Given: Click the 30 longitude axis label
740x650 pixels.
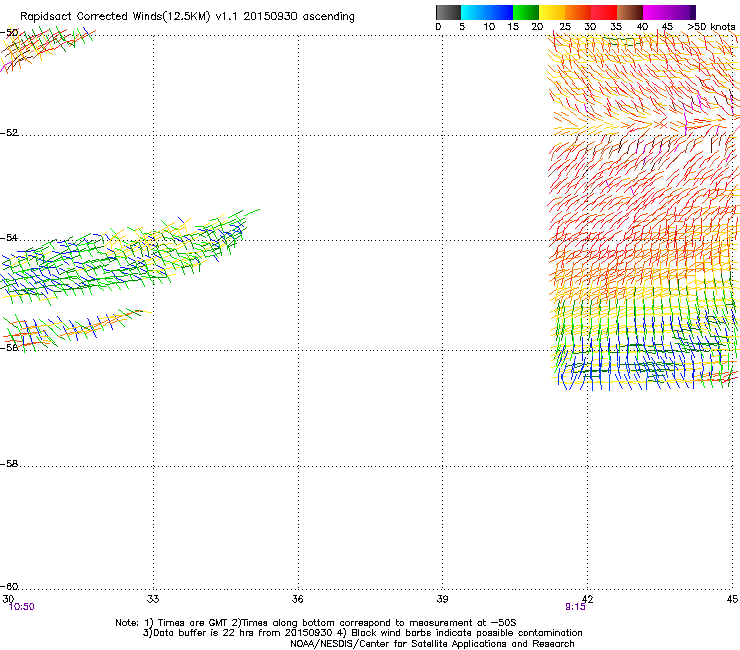Looking at the screenshot, I should pos(8,599).
